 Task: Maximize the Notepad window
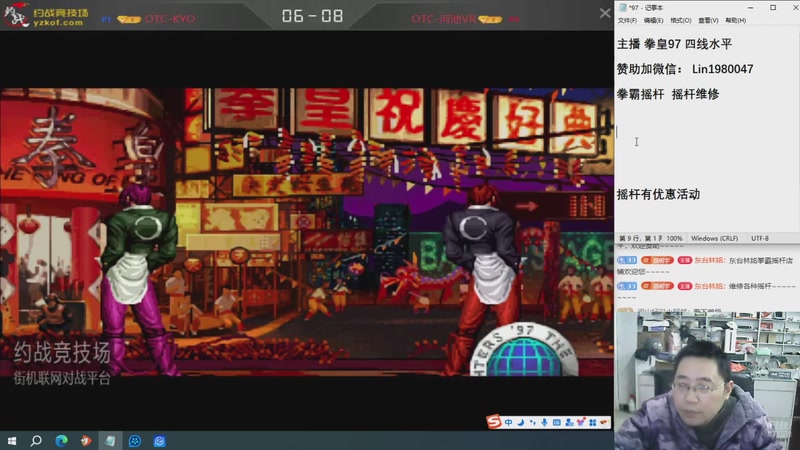773,8
